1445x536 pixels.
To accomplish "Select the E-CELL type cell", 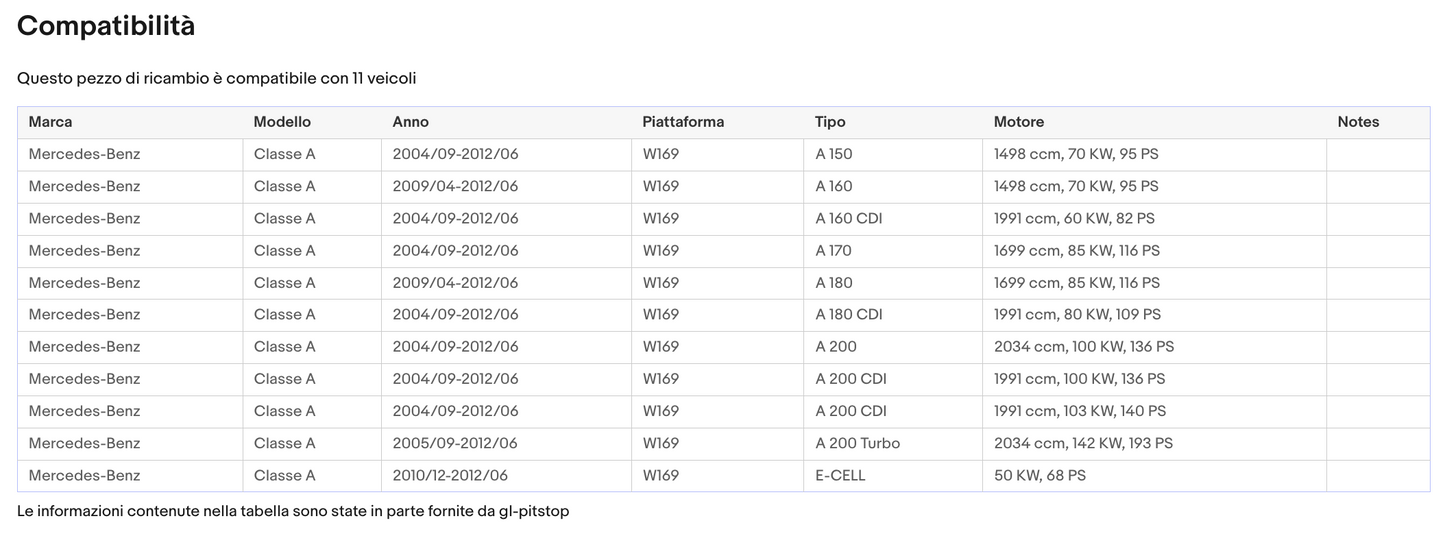I will 841,475.
